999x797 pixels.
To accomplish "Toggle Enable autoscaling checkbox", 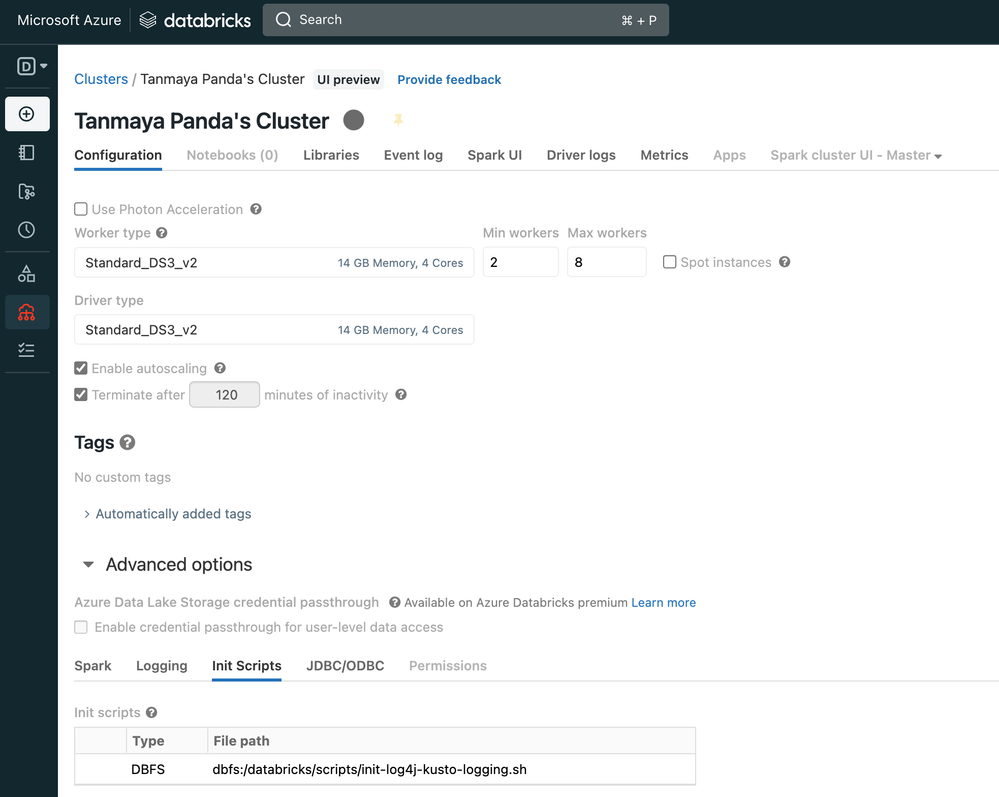I will 81,368.
